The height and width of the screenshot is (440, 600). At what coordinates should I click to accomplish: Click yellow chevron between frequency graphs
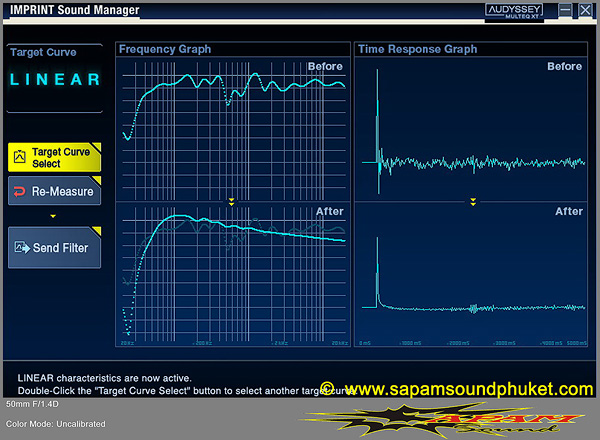point(231,202)
